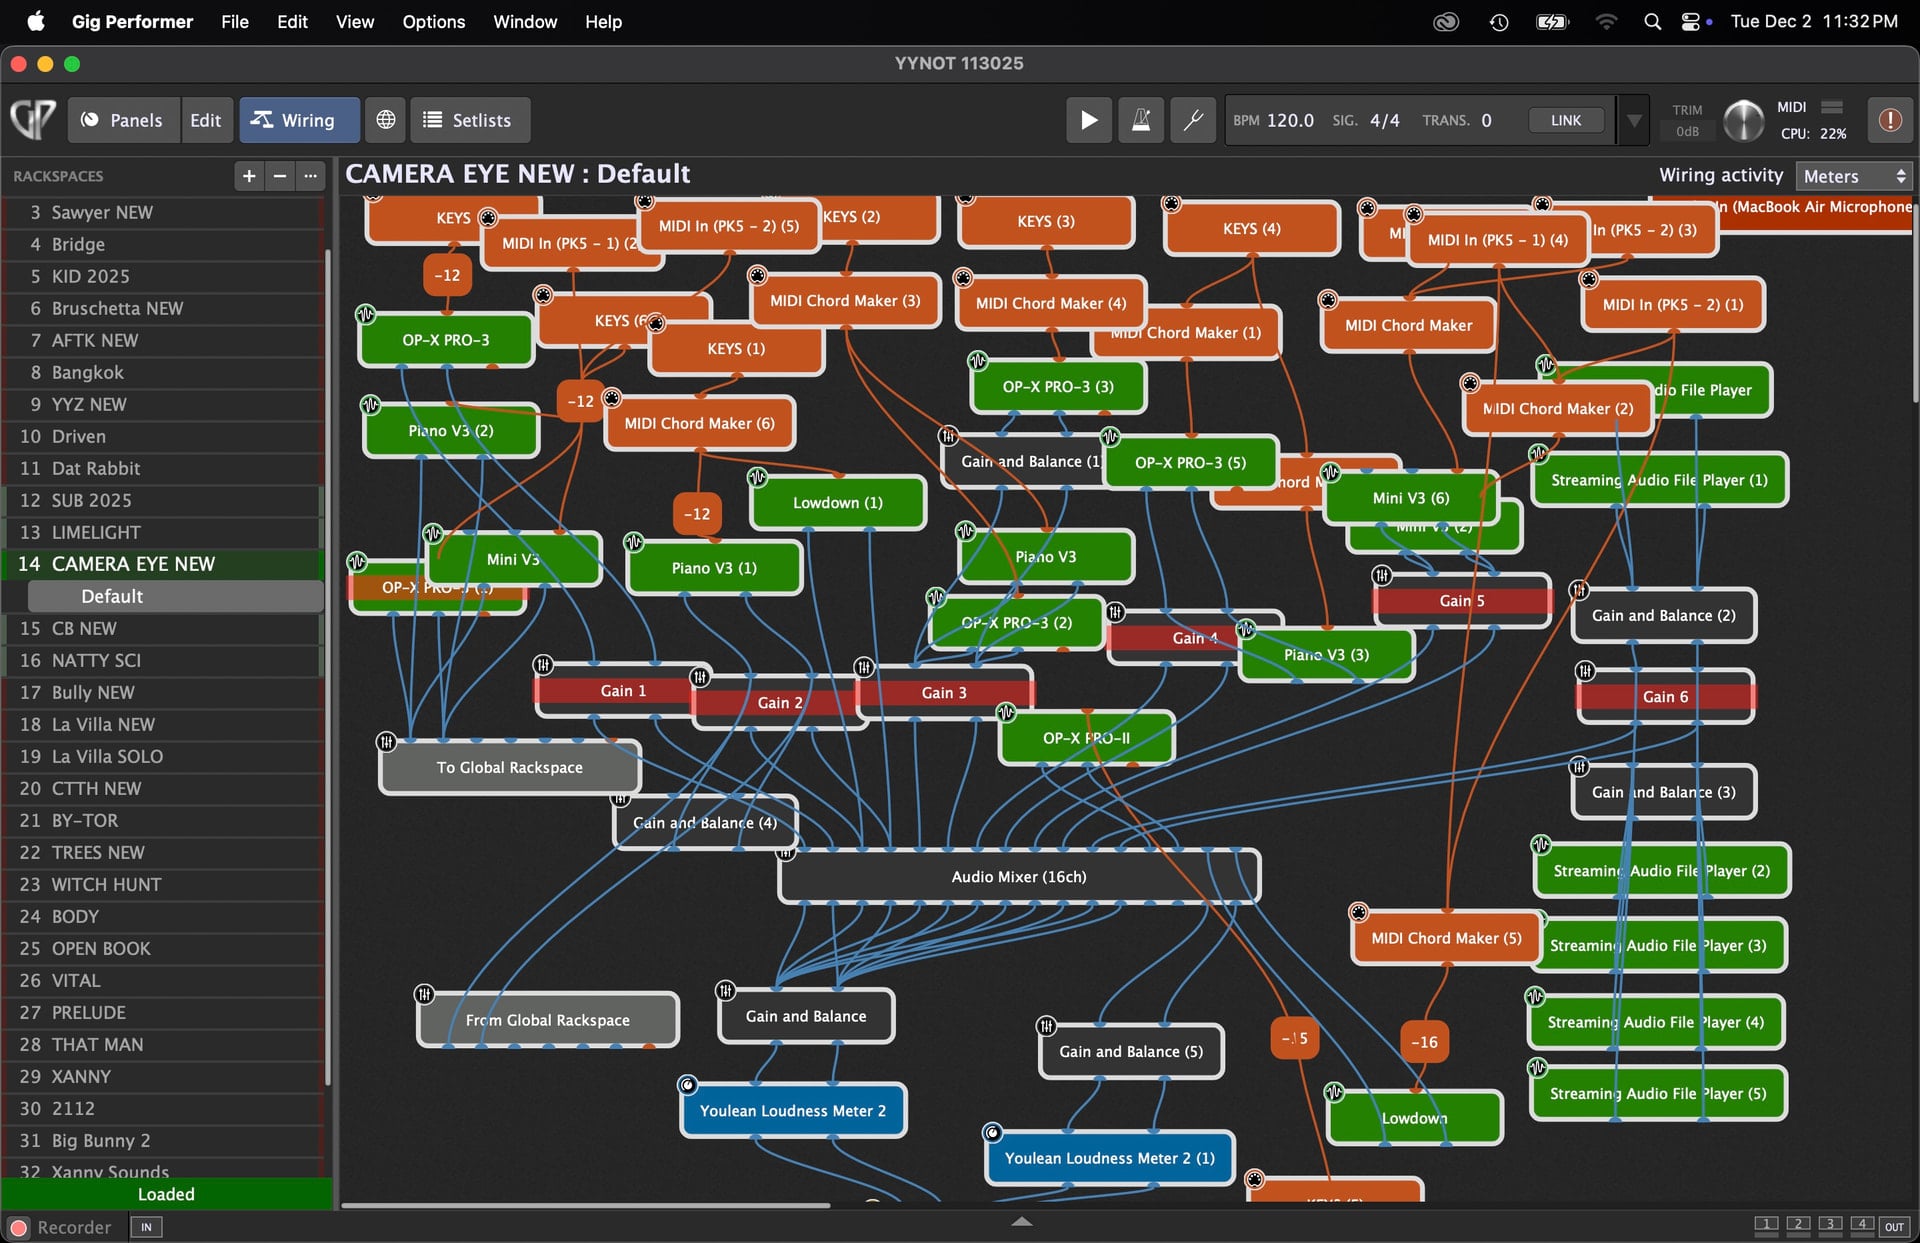The width and height of the screenshot is (1920, 1243).
Task: Click the red panic alert icon
Action: [1889, 120]
